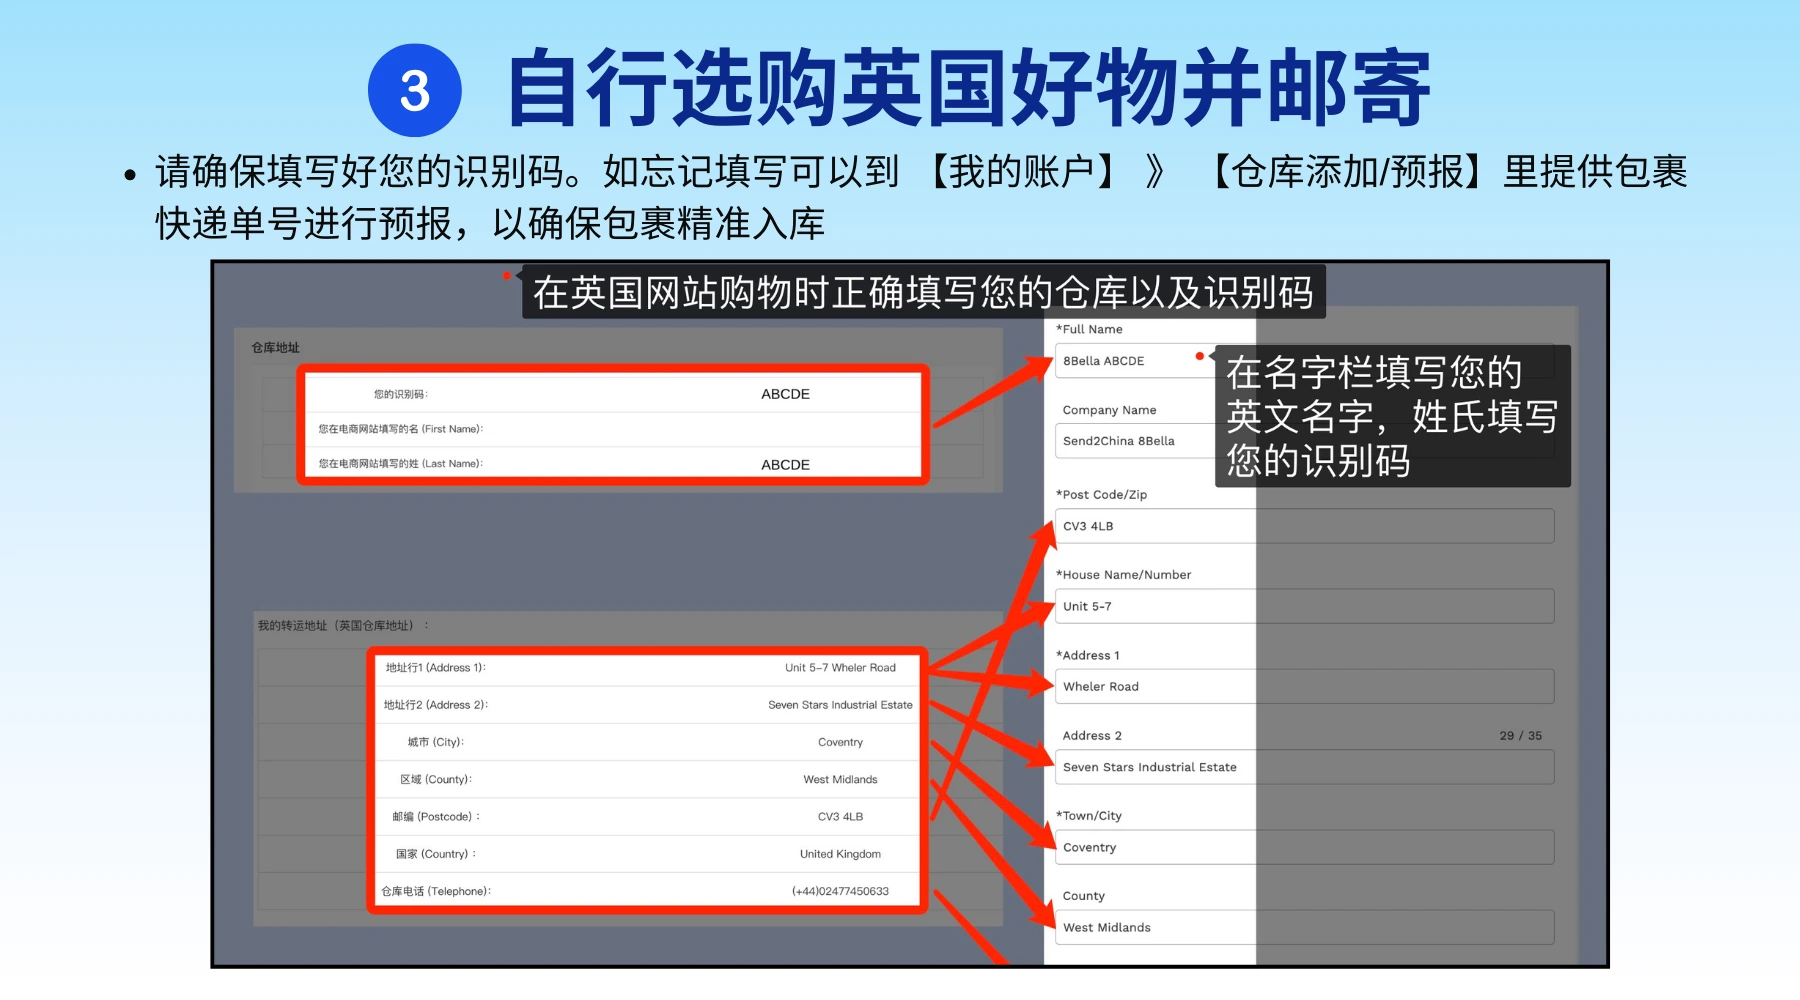Viewport: 1800px width, 1000px height.
Task: Click the House Name/Number field with Unit 5-7
Action: [x=1300, y=606]
